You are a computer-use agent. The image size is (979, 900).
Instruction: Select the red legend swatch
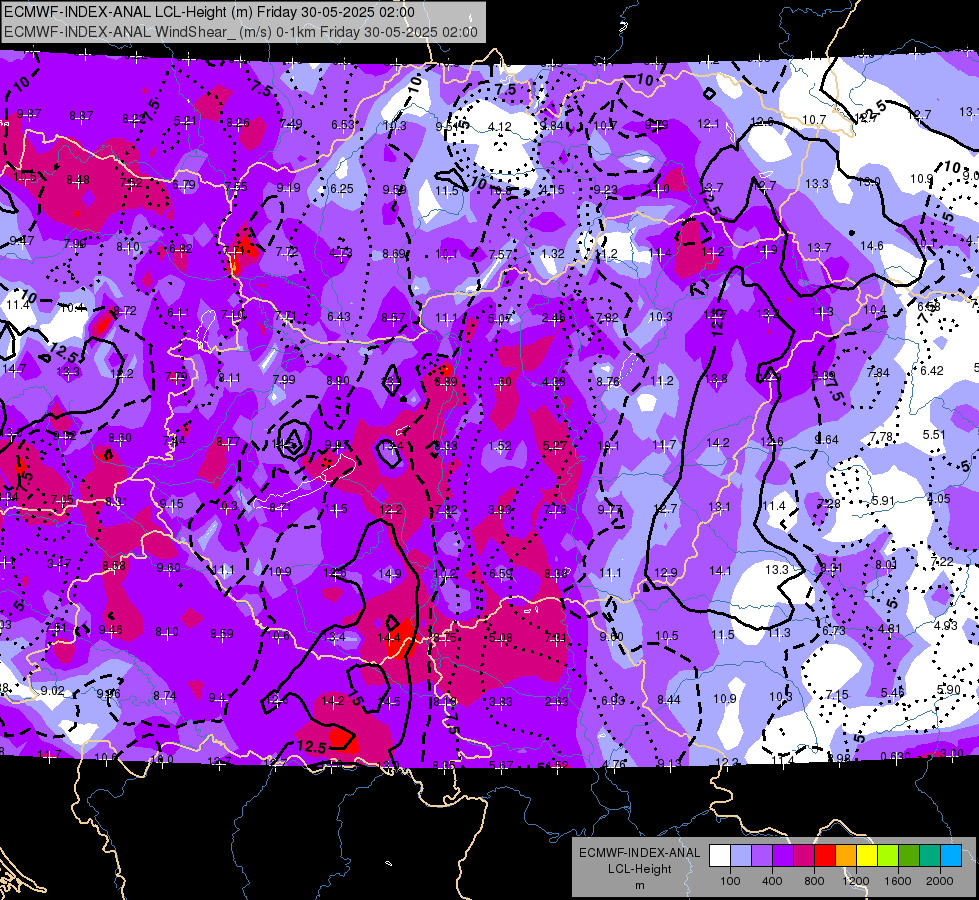click(x=825, y=855)
